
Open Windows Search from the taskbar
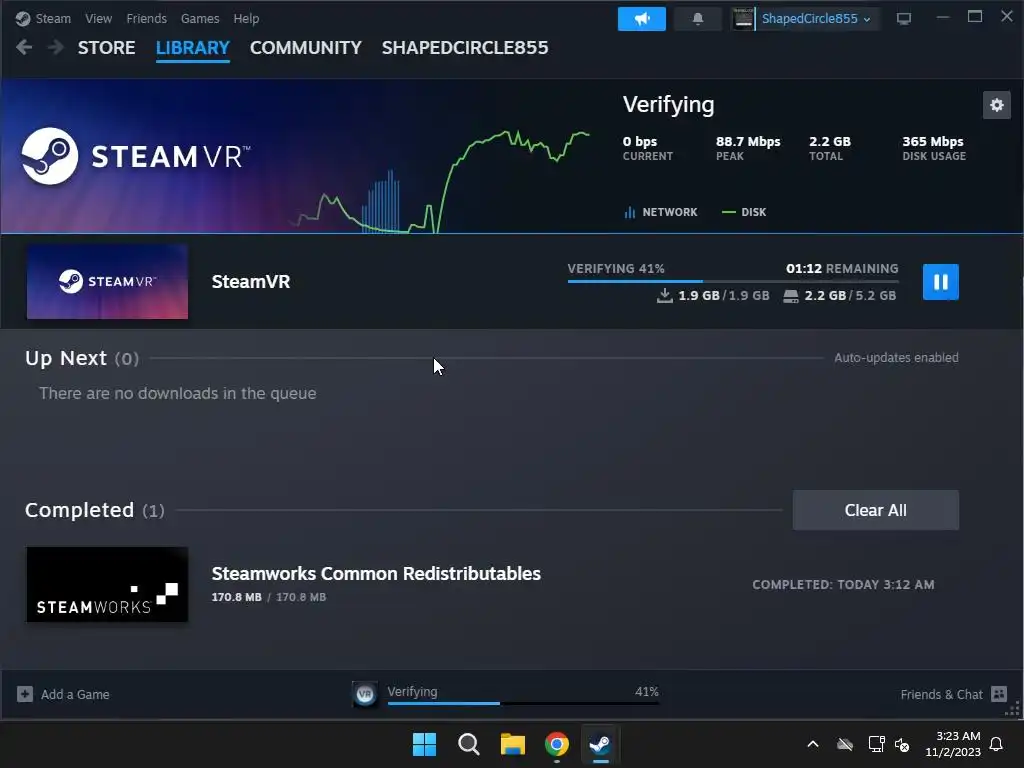pos(469,744)
